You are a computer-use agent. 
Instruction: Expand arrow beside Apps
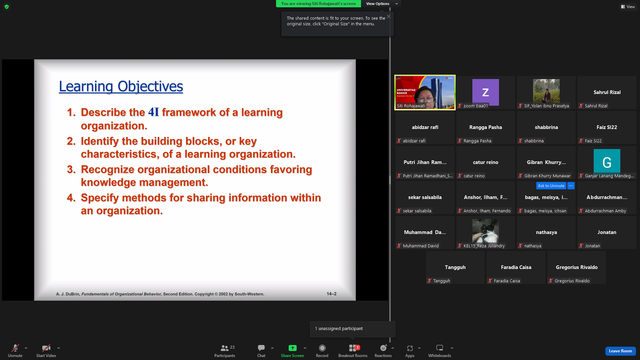(419, 348)
